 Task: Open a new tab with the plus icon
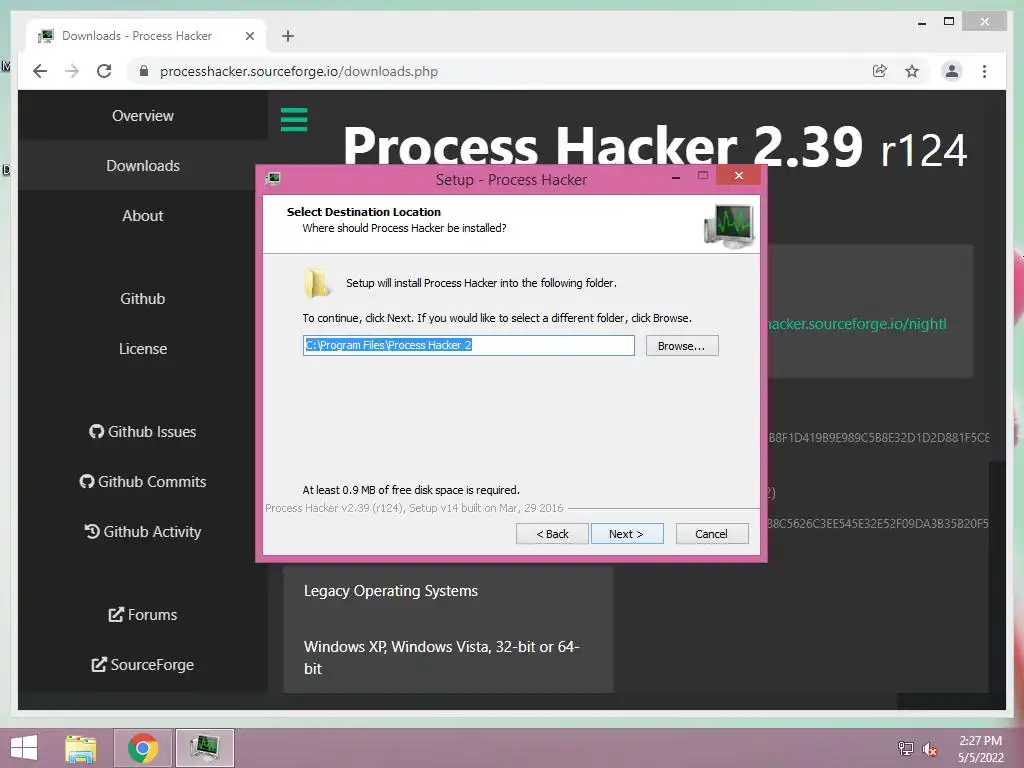click(x=288, y=36)
